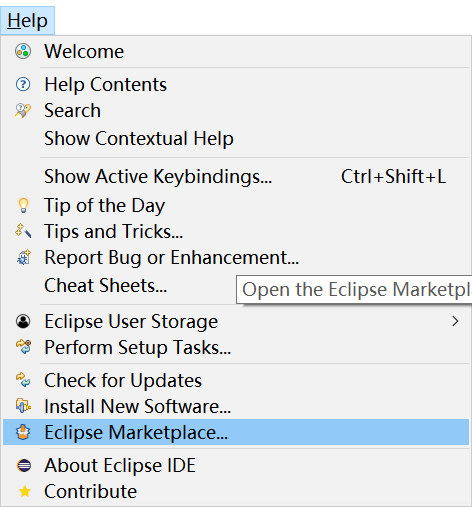The width and height of the screenshot is (472, 507).
Task: Expand the Eclipse User Storage submenu arrow
Action: pyautogui.click(x=455, y=321)
